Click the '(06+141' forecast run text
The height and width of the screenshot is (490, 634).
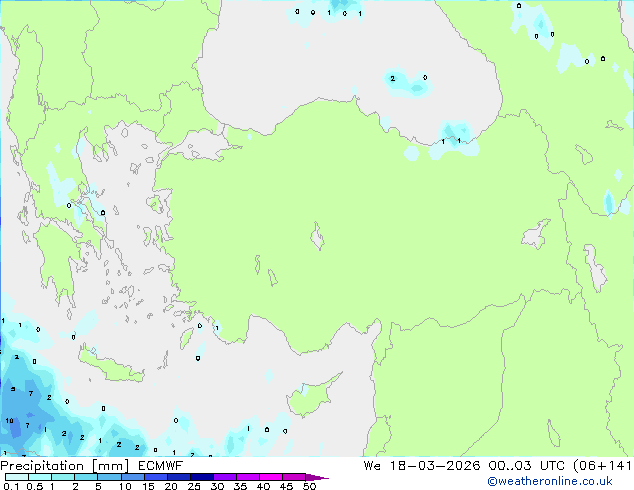point(602,466)
